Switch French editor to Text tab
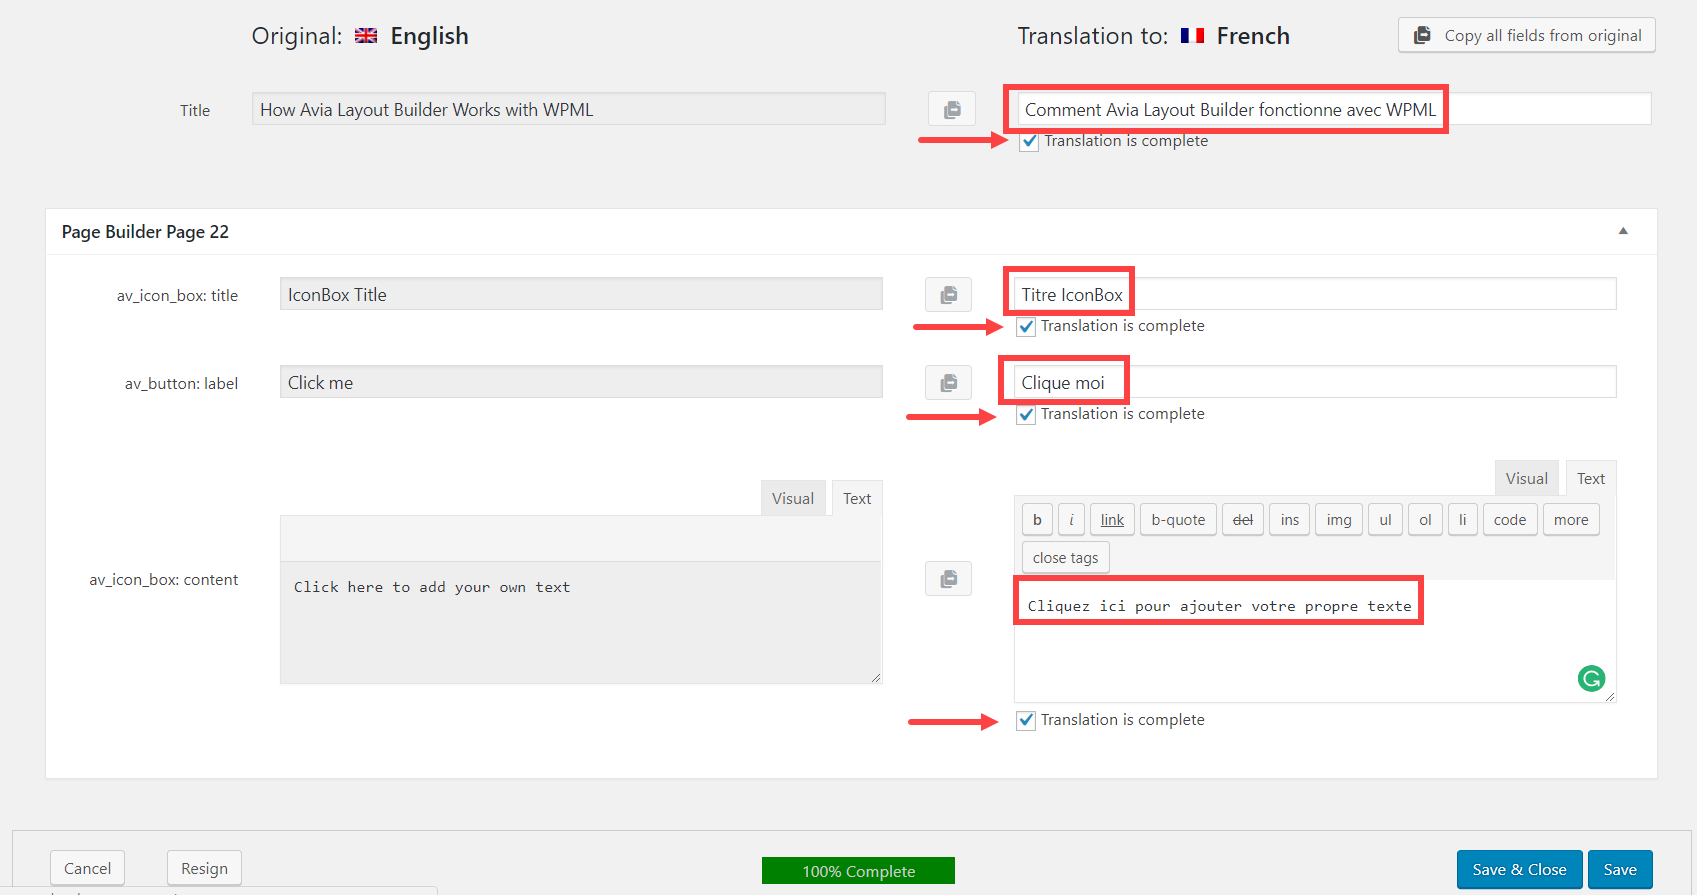 click(1591, 478)
